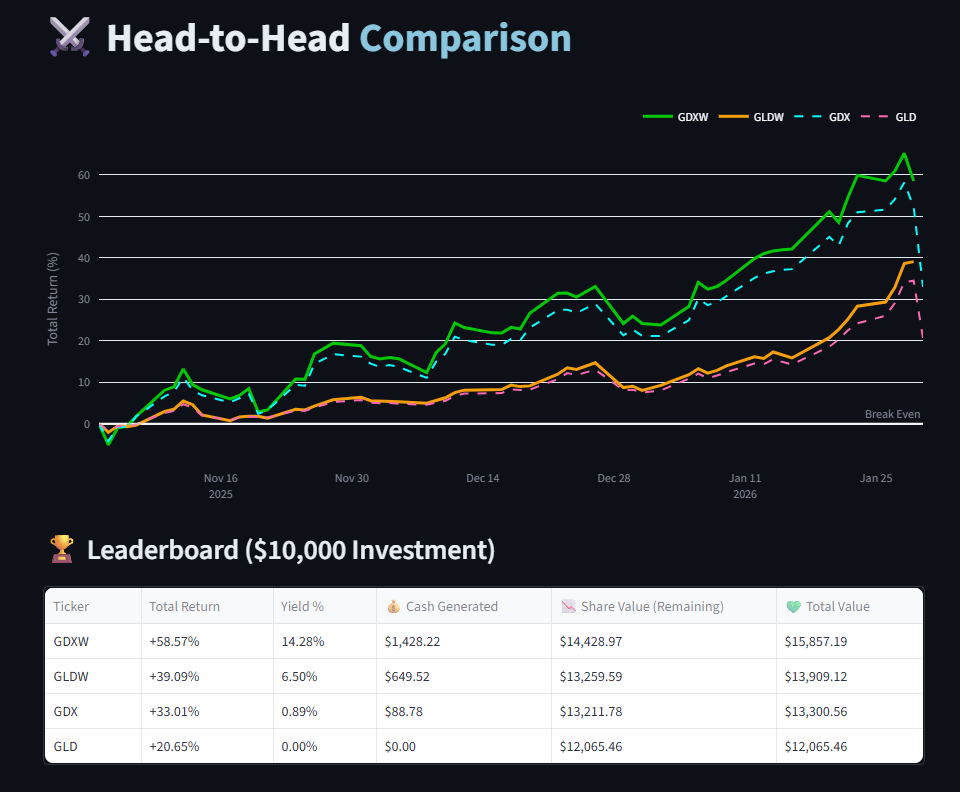Sort table by Total Return column header
Screen dimensions: 960x792
(207, 607)
